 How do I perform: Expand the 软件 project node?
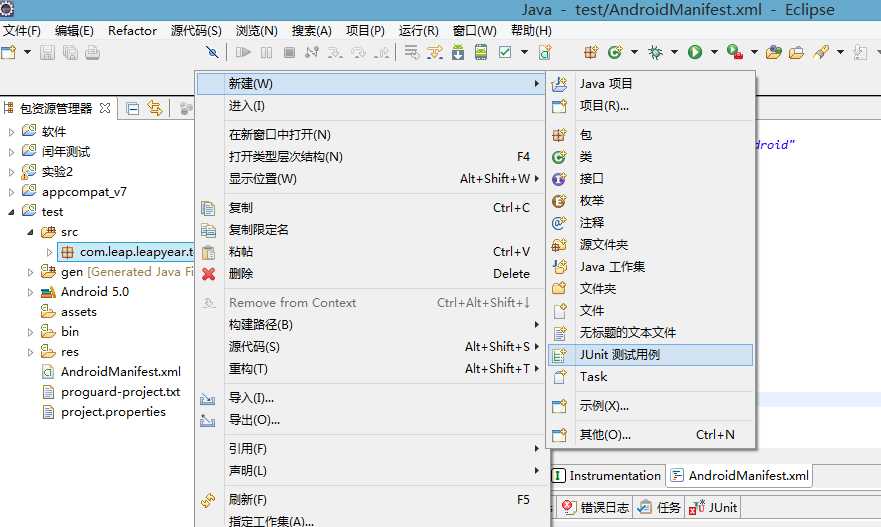pyautogui.click(x=11, y=132)
